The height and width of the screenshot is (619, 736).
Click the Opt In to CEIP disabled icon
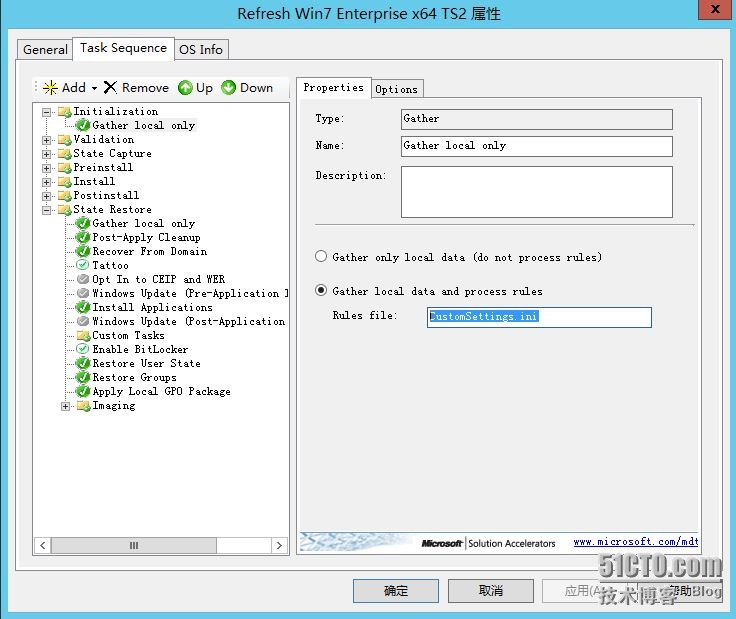pos(83,279)
